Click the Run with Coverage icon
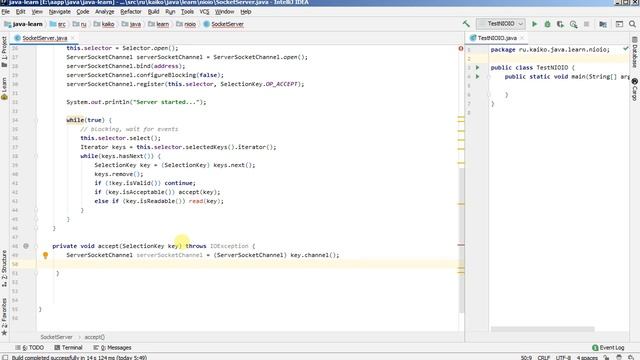 (560, 24)
